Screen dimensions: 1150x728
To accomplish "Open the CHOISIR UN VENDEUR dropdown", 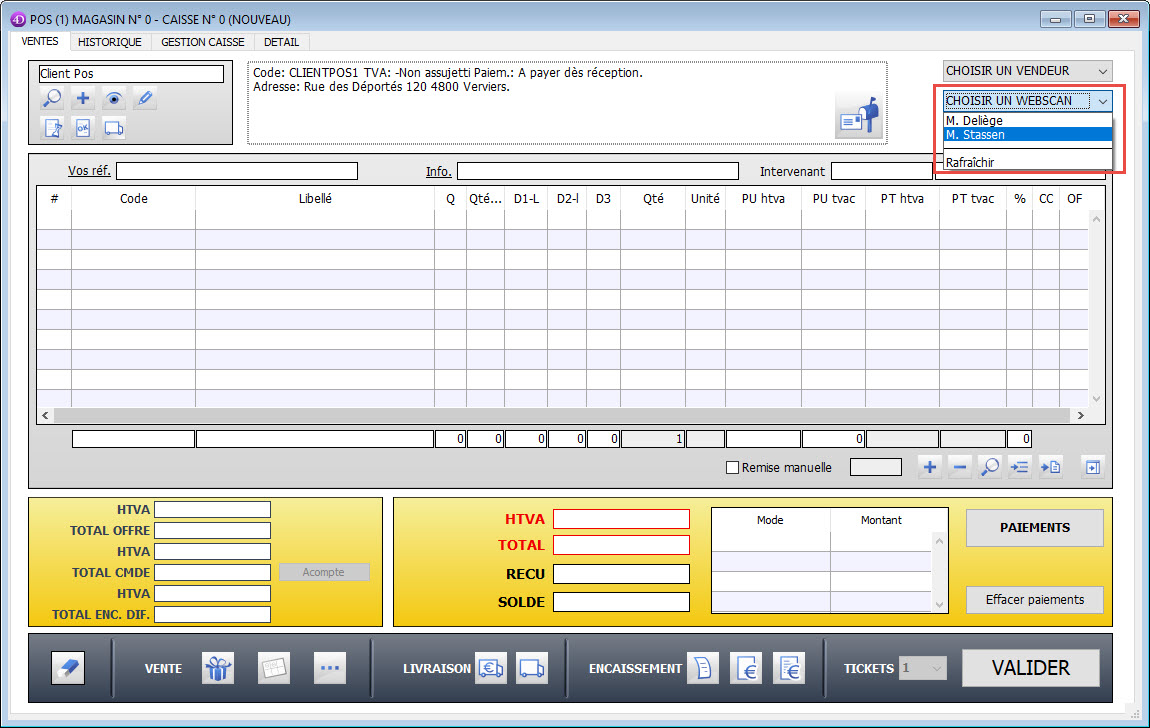I will [x=1027, y=71].
